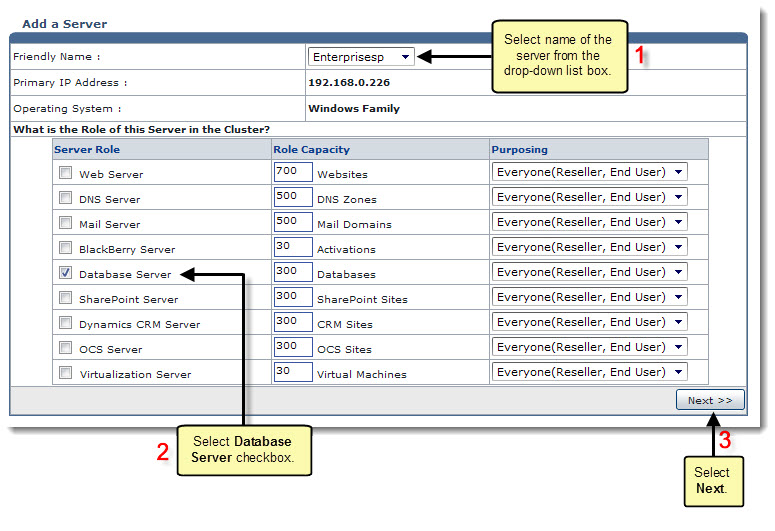Open Purposing dropdown for DNS Zones row
The width and height of the screenshot is (775, 531).
(589, 197)
